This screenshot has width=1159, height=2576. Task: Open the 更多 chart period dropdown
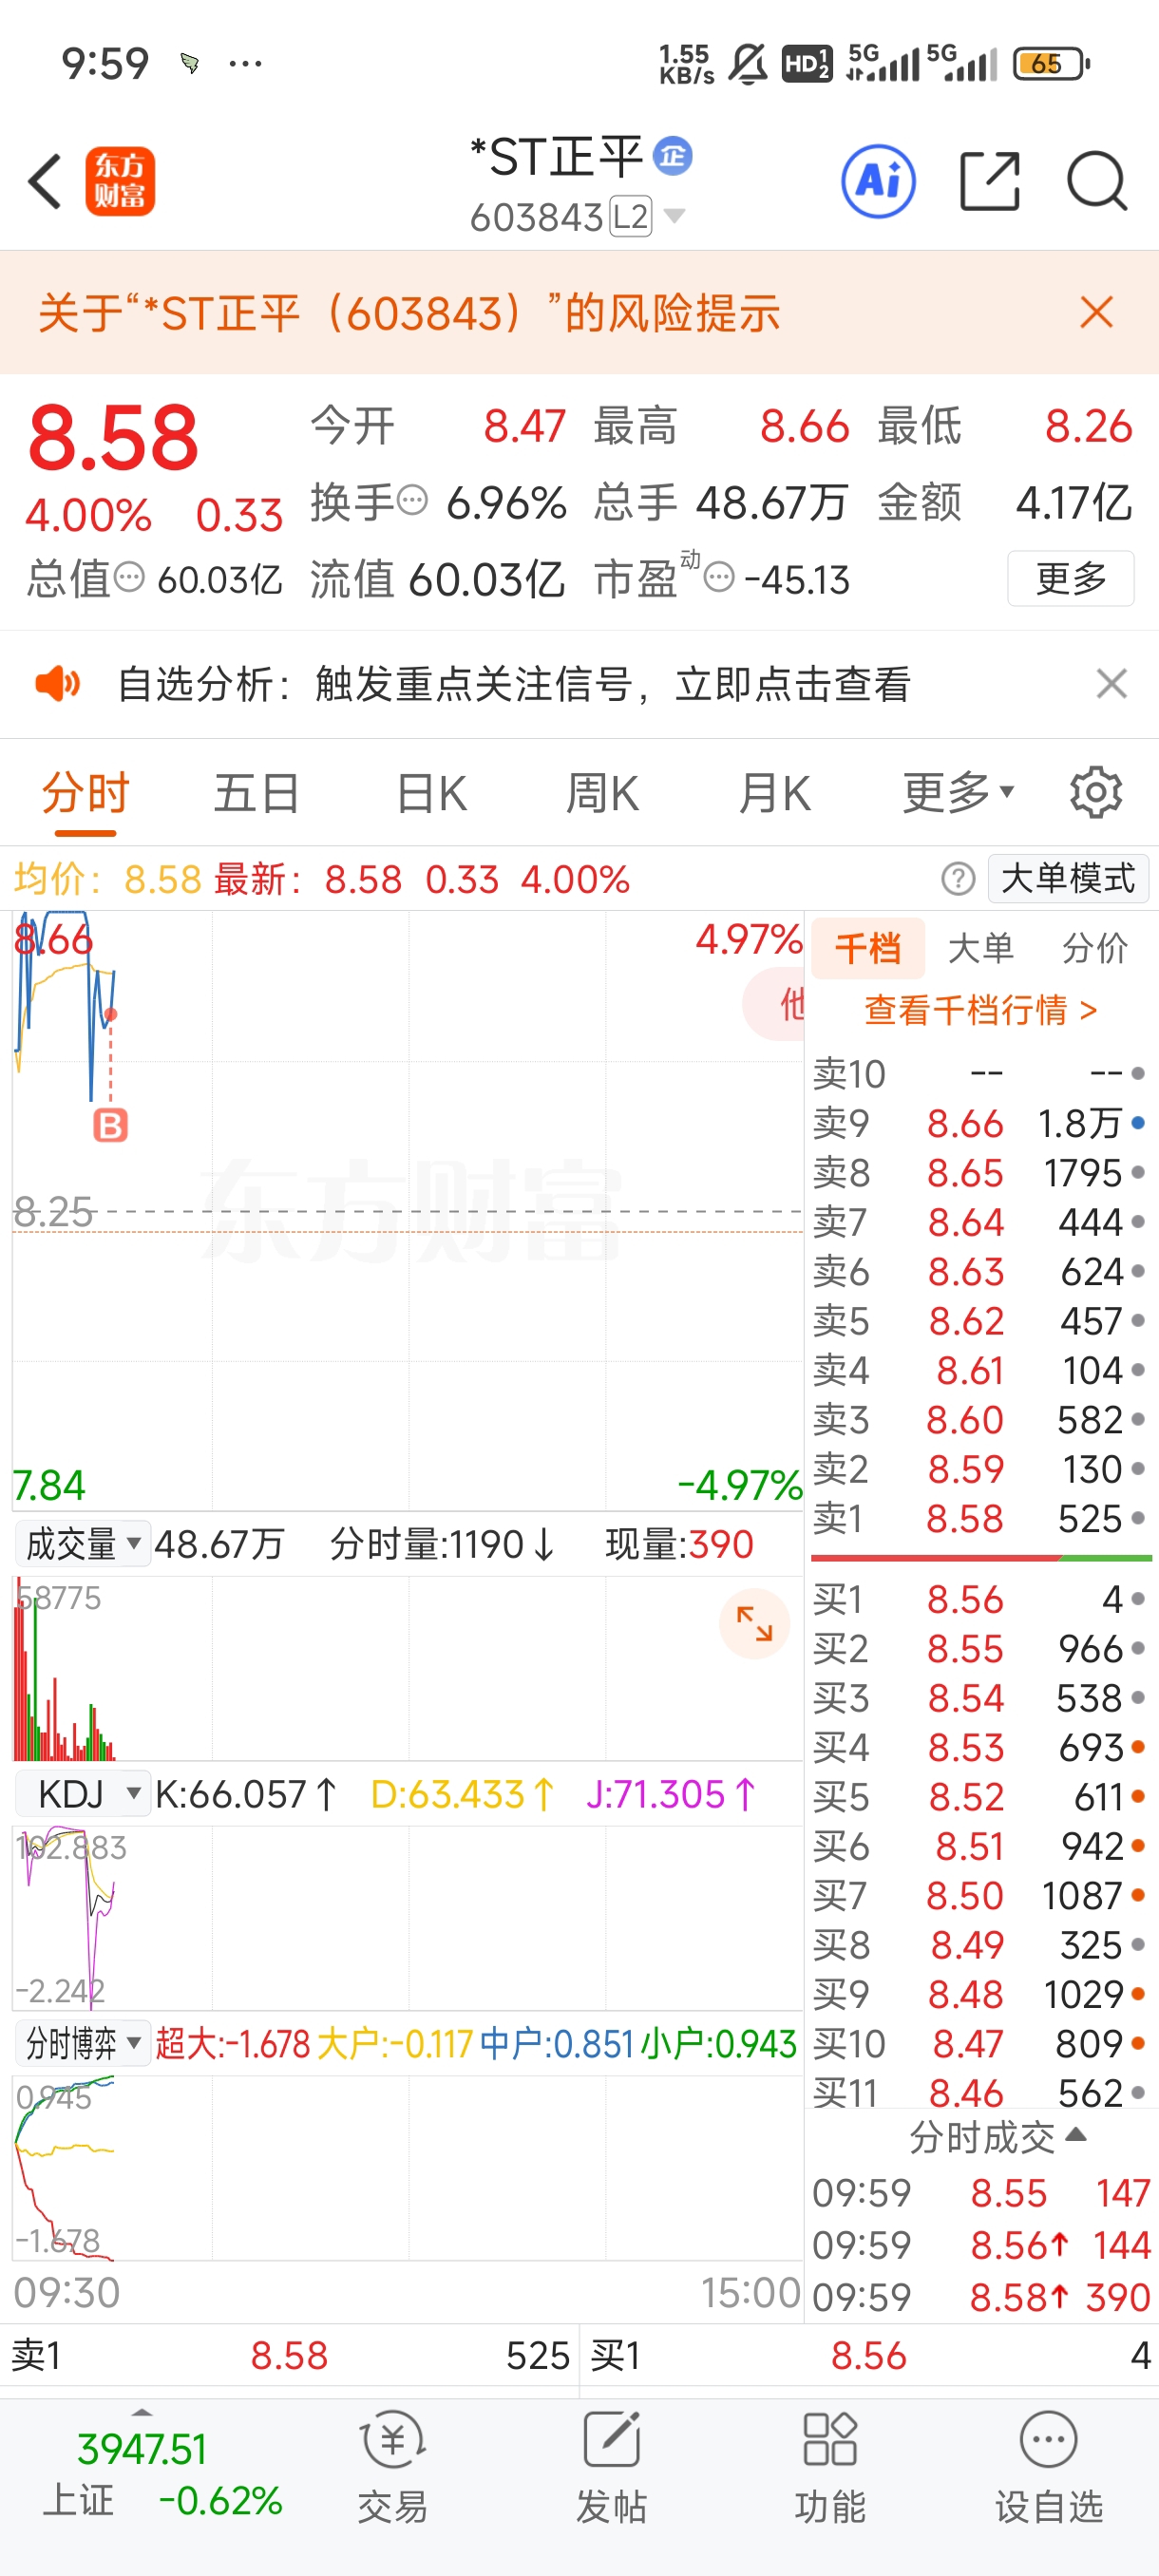click(959, 793)
